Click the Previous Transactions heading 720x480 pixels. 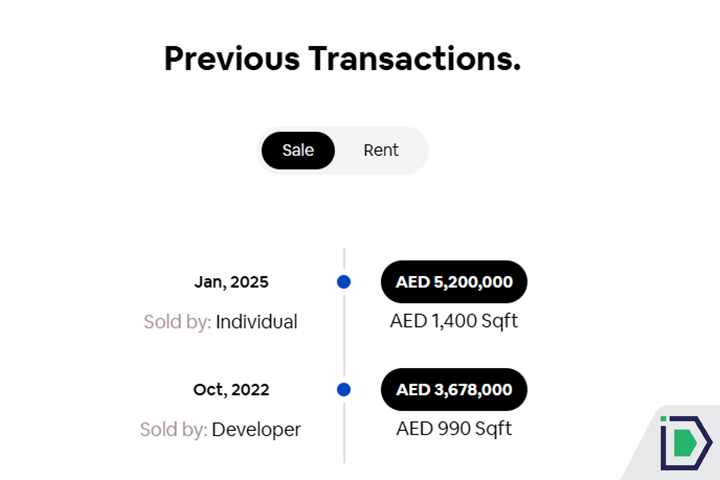[x=342, y=58]
